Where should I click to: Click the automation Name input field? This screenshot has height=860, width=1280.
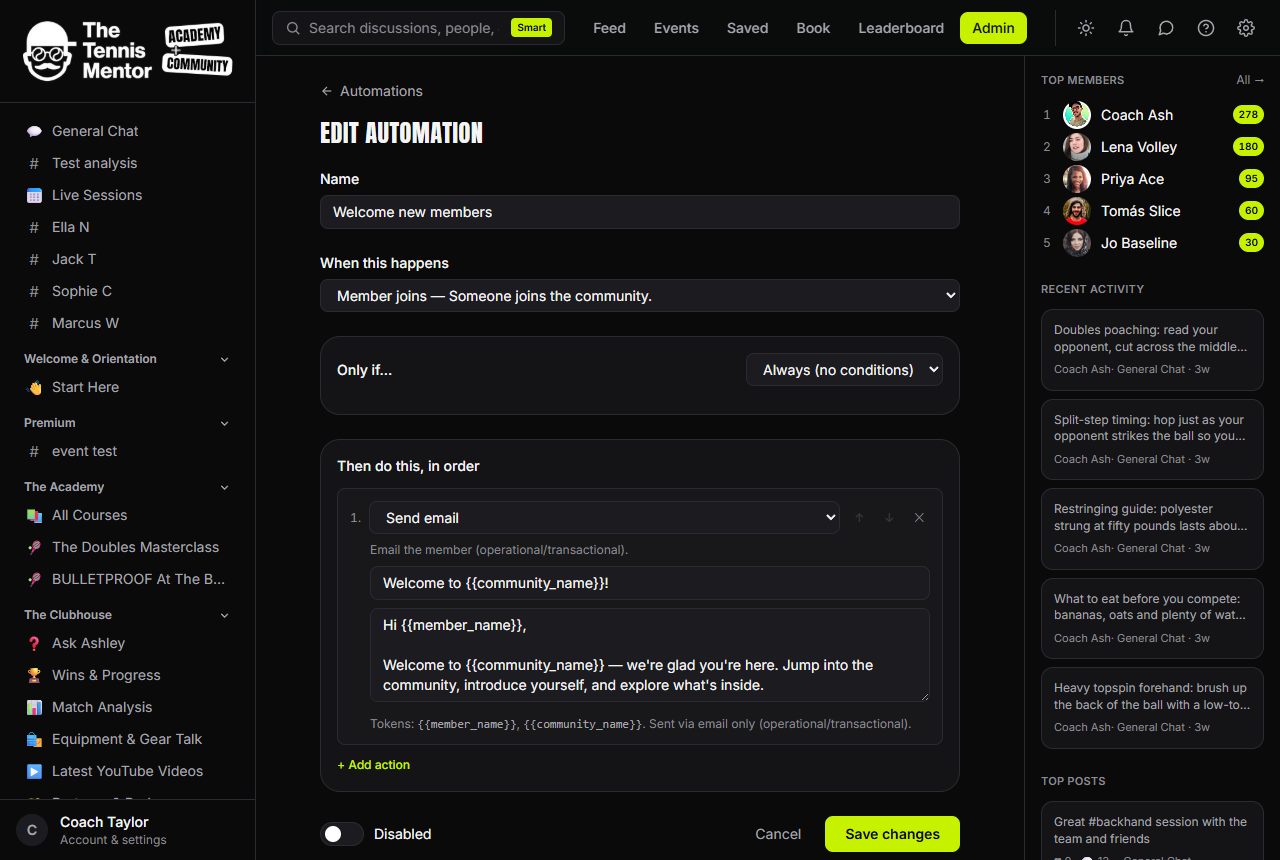(640, 212)
